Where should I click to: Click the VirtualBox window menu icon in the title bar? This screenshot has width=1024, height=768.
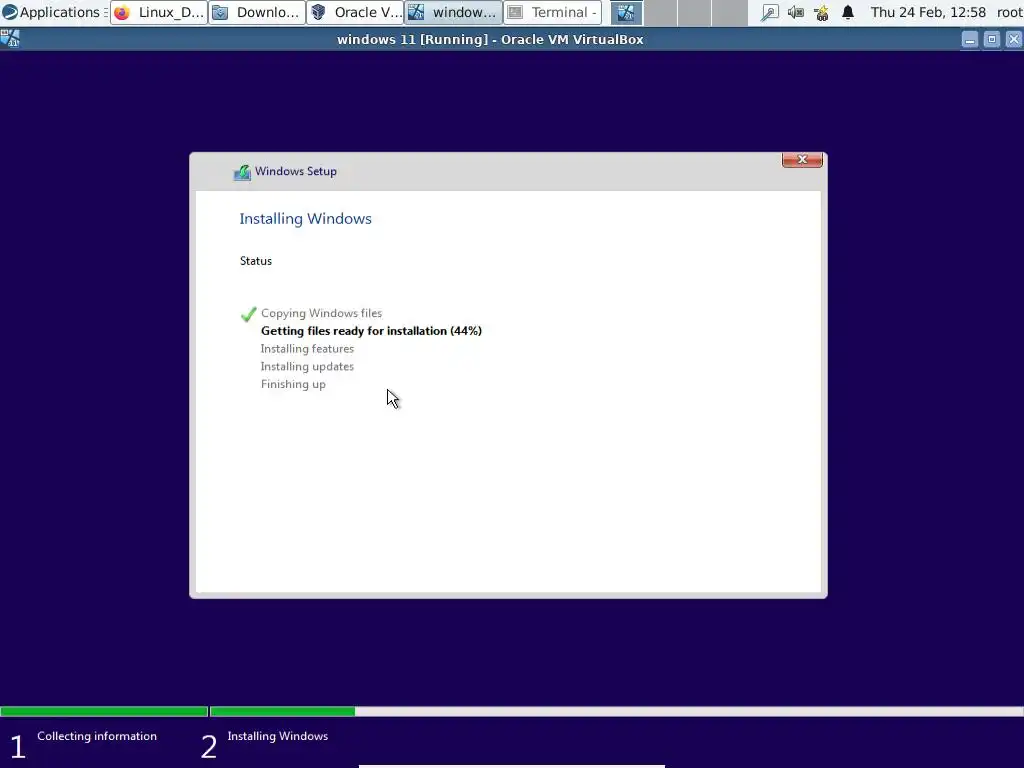coord(10,39)
